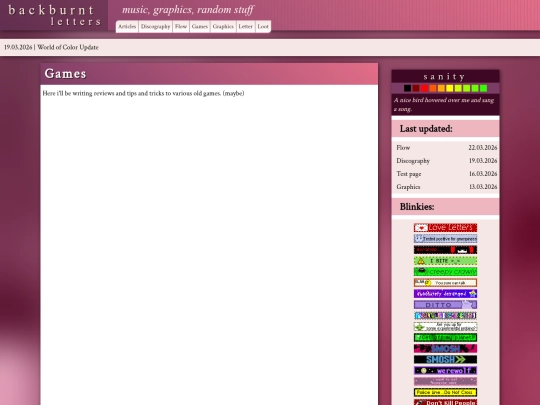Open the Letter navigation tab
The width and height of the screenshot is (540, 405).
coord(246,27)
